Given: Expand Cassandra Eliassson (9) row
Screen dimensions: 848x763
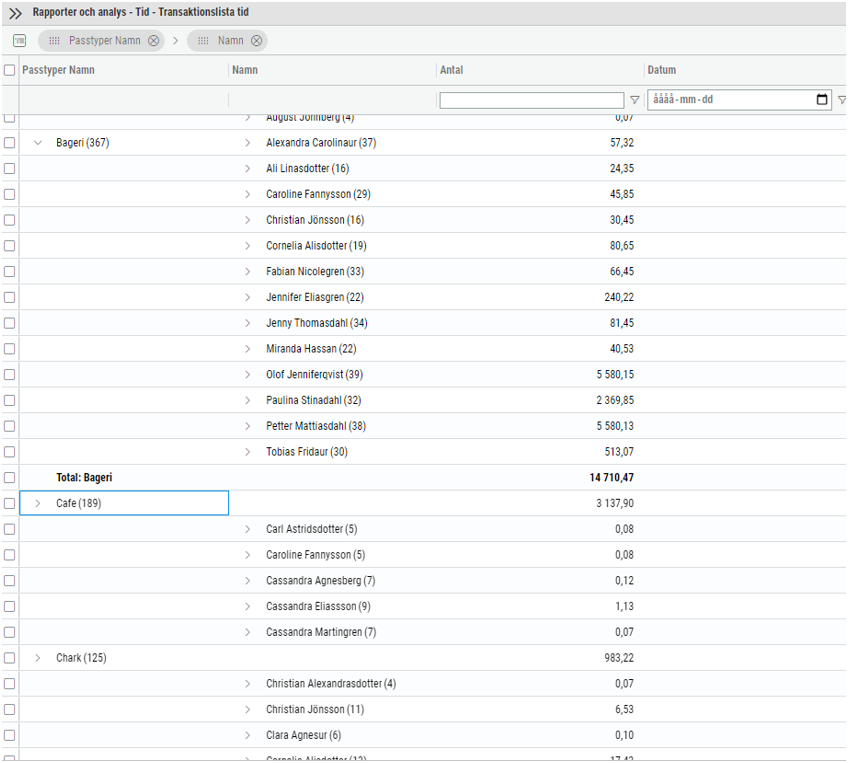Looking at the screenshot, I should tap(247, 607).
